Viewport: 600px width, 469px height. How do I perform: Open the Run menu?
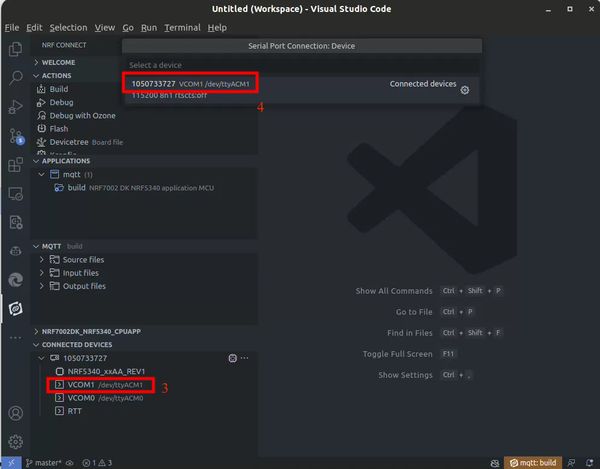pyautogui.click(x=148, y=28)
